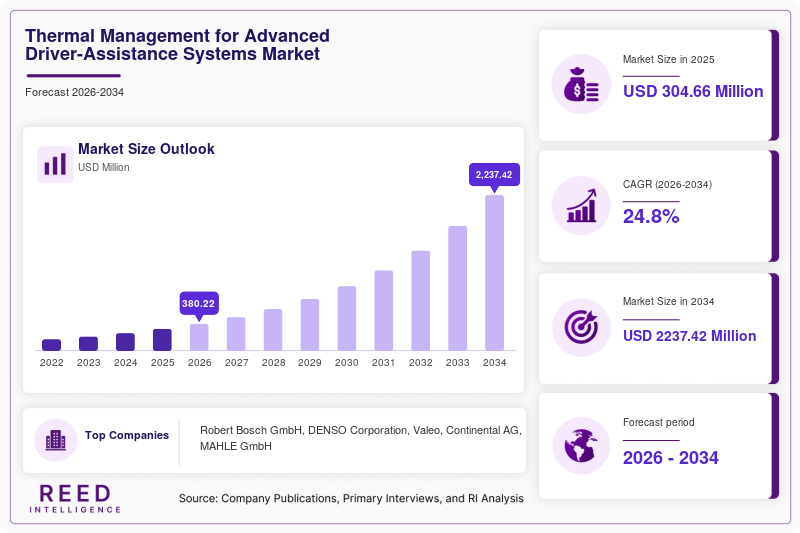Select the 2022 bar in the chart
Image resolution: width=800 pixels, height=533 pixels.
click(52, 345)
